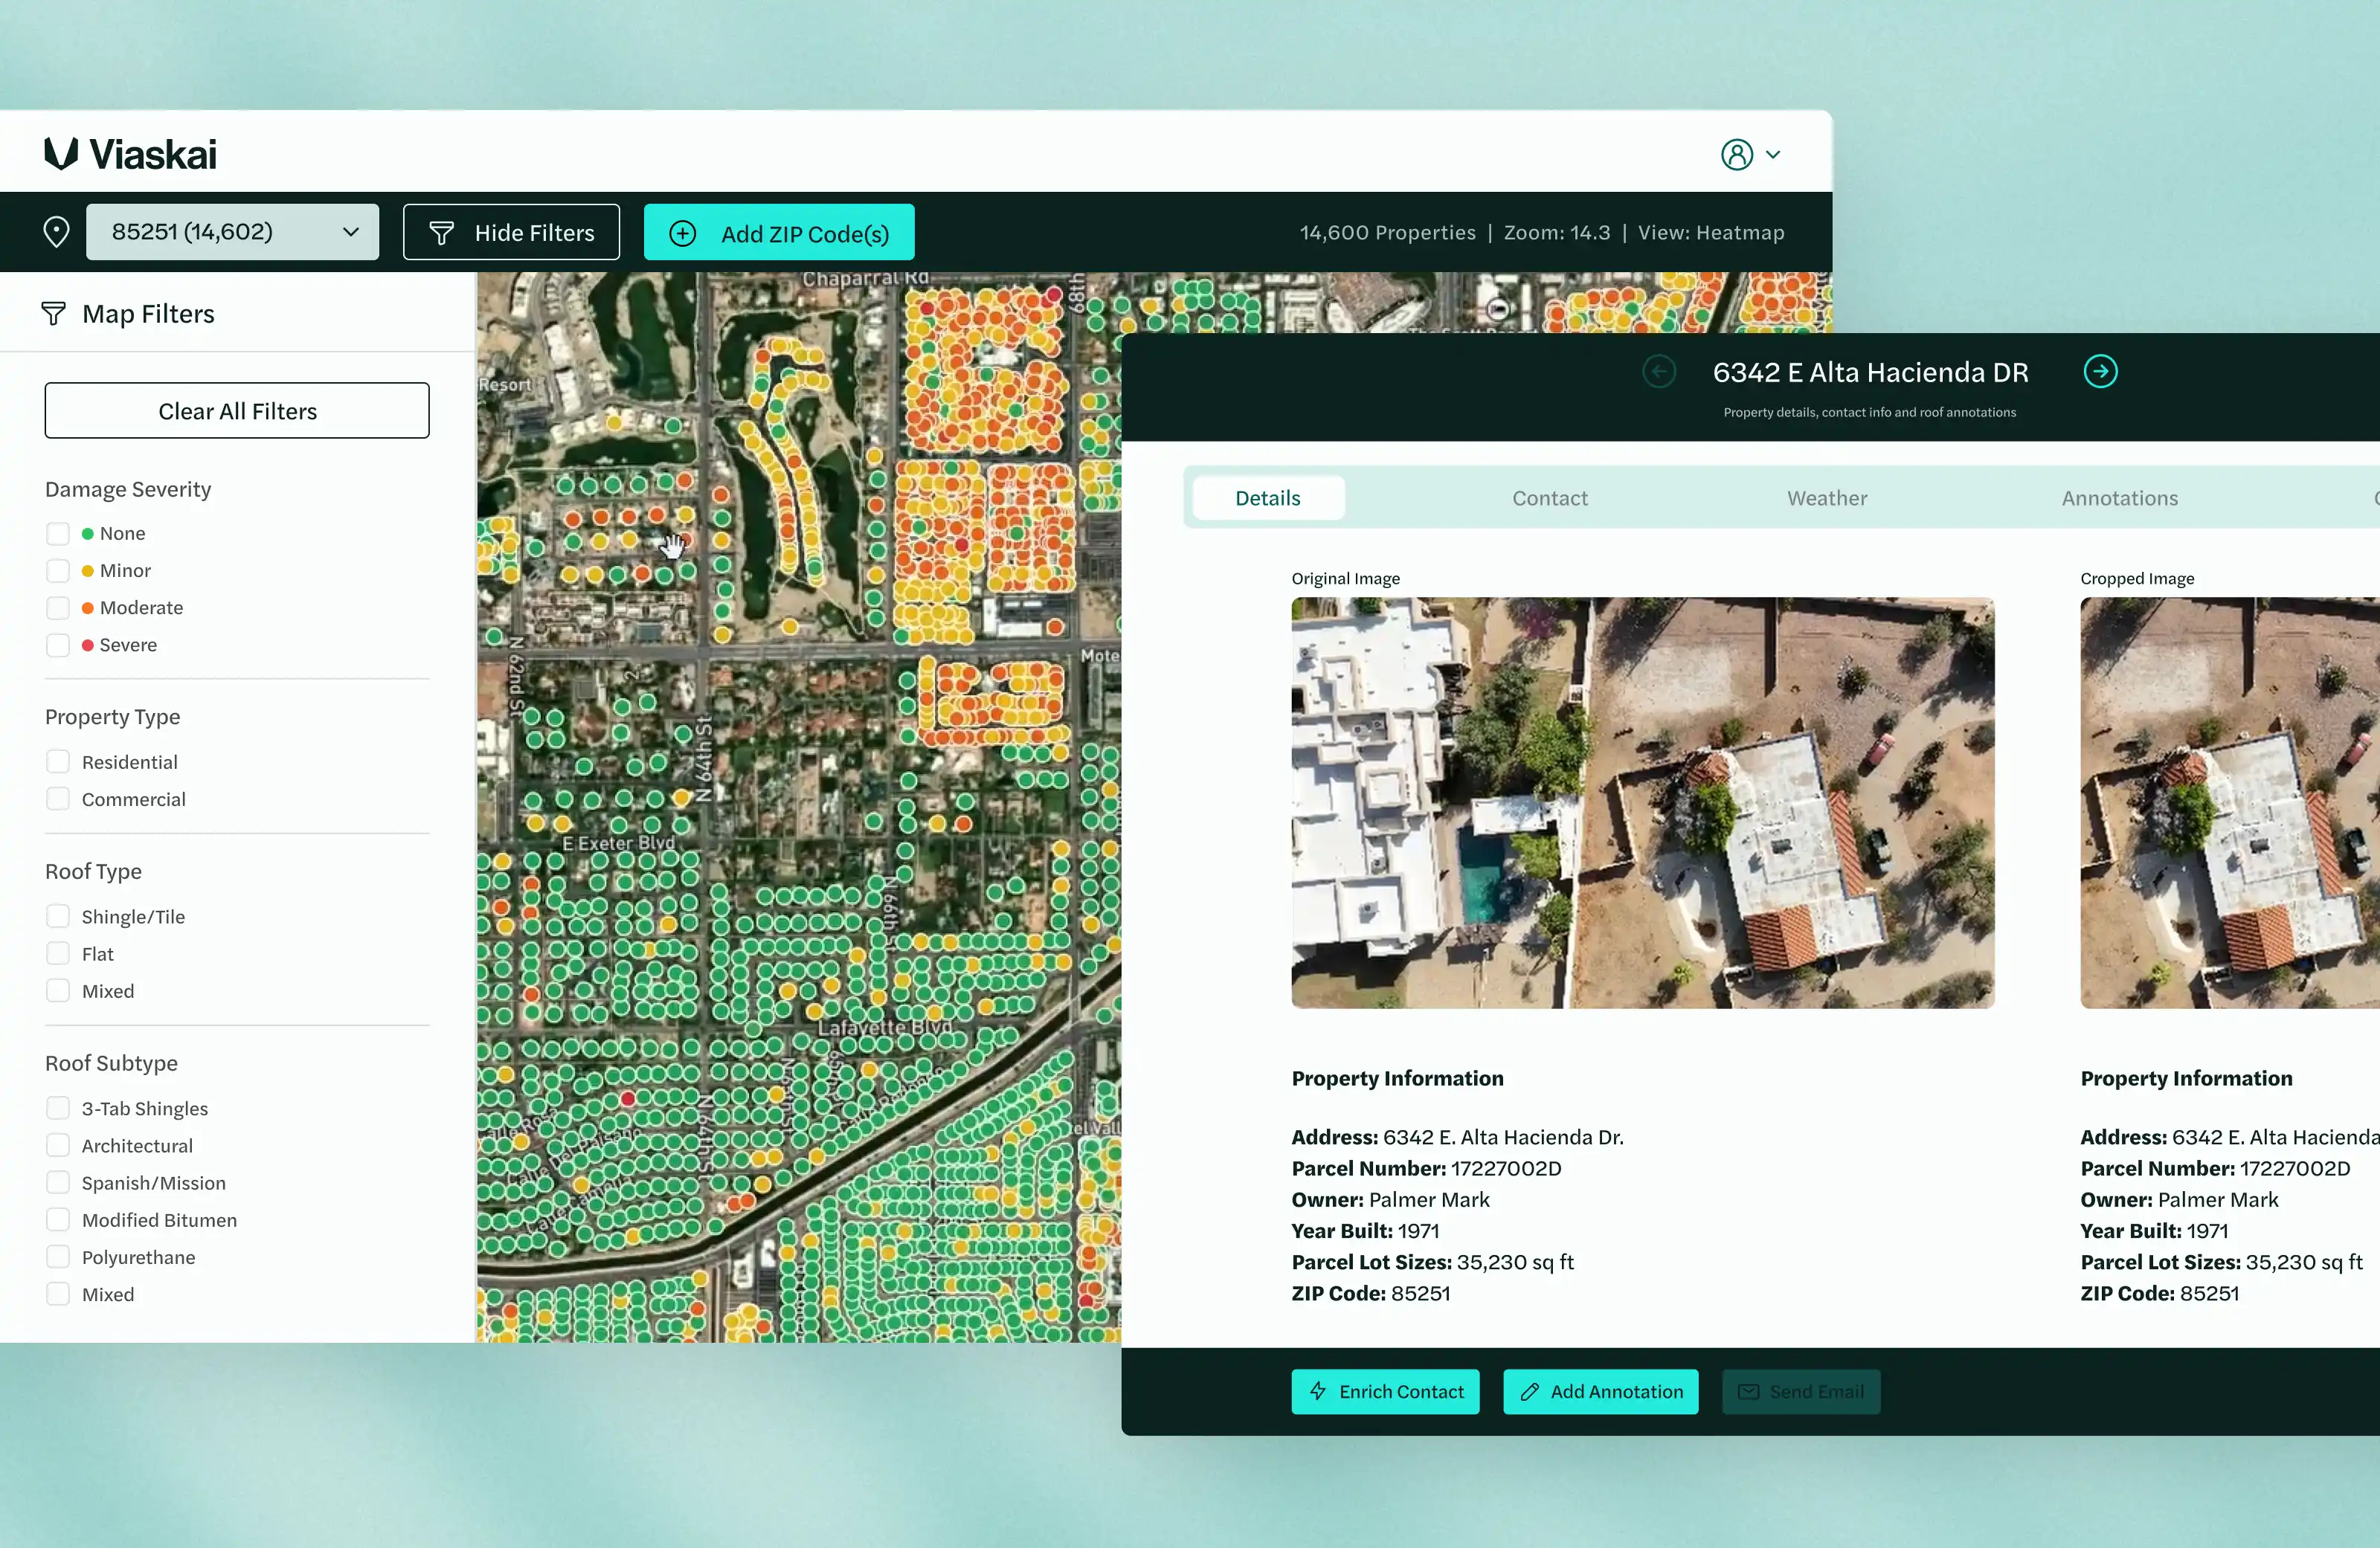The width and height of the screenshot is (2380, 1548).
Task: Click the Zoom: 14.3 status text
Action: (x=1557, y=232)
